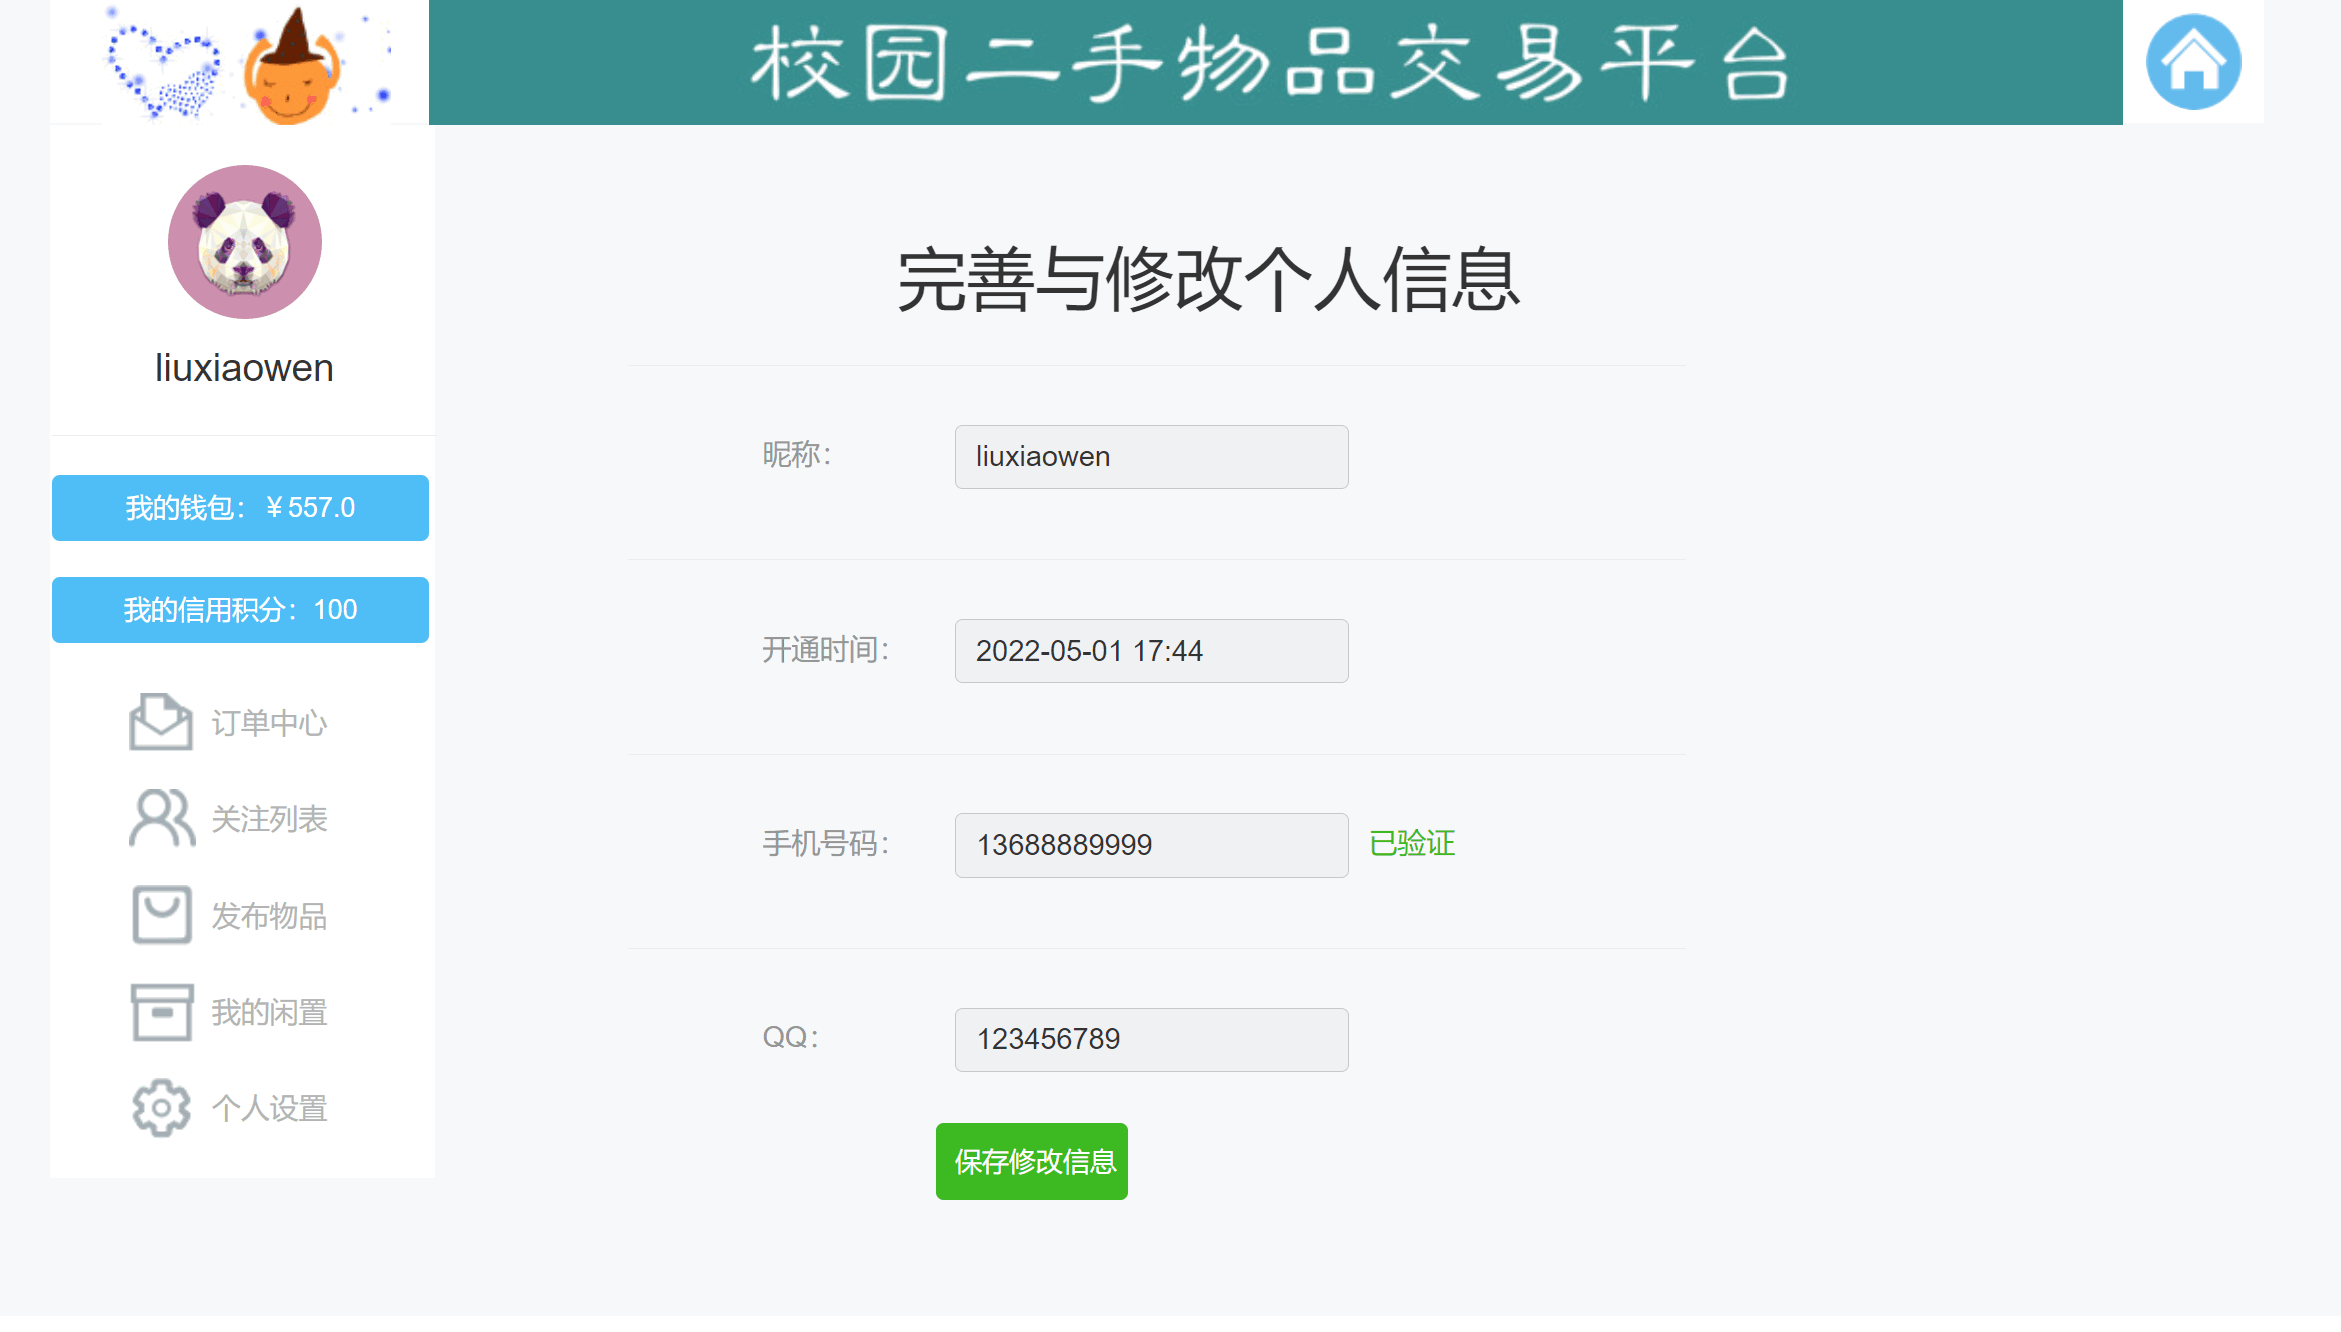Screen dimensions: 2341x1332
Task: Open 个人设置 in sidebar
Action: 269,1108
